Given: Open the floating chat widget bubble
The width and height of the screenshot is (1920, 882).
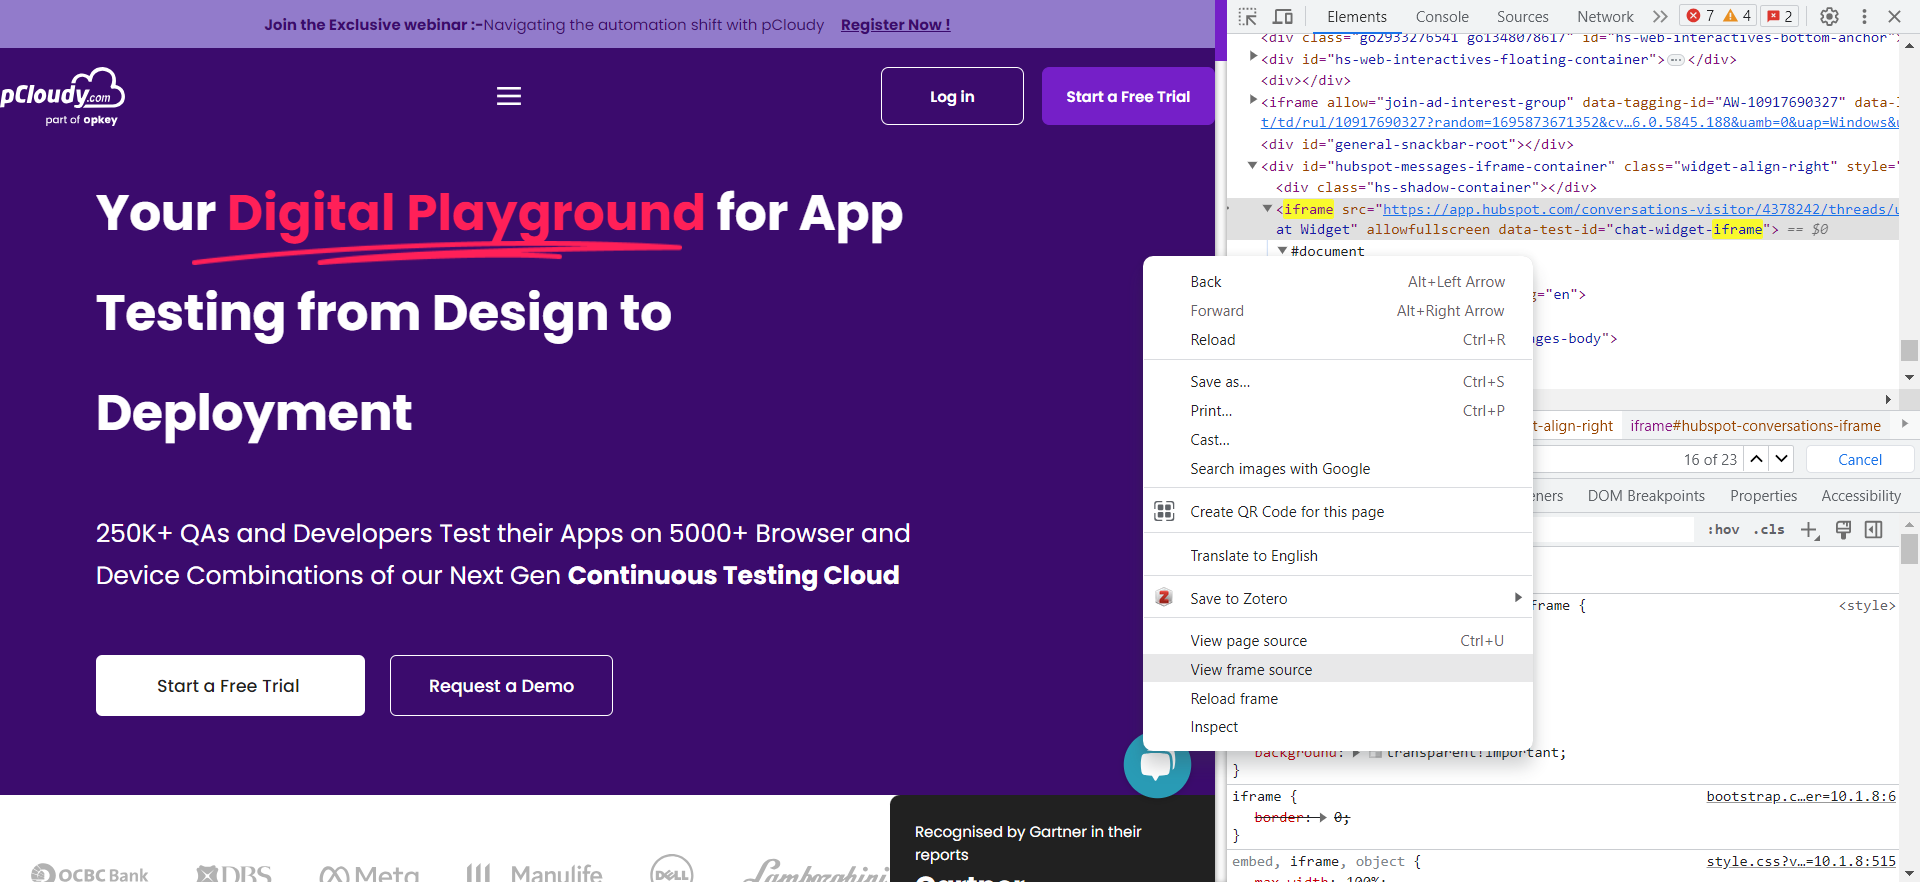Looking at the screenshot, I should coord(1157,766).
